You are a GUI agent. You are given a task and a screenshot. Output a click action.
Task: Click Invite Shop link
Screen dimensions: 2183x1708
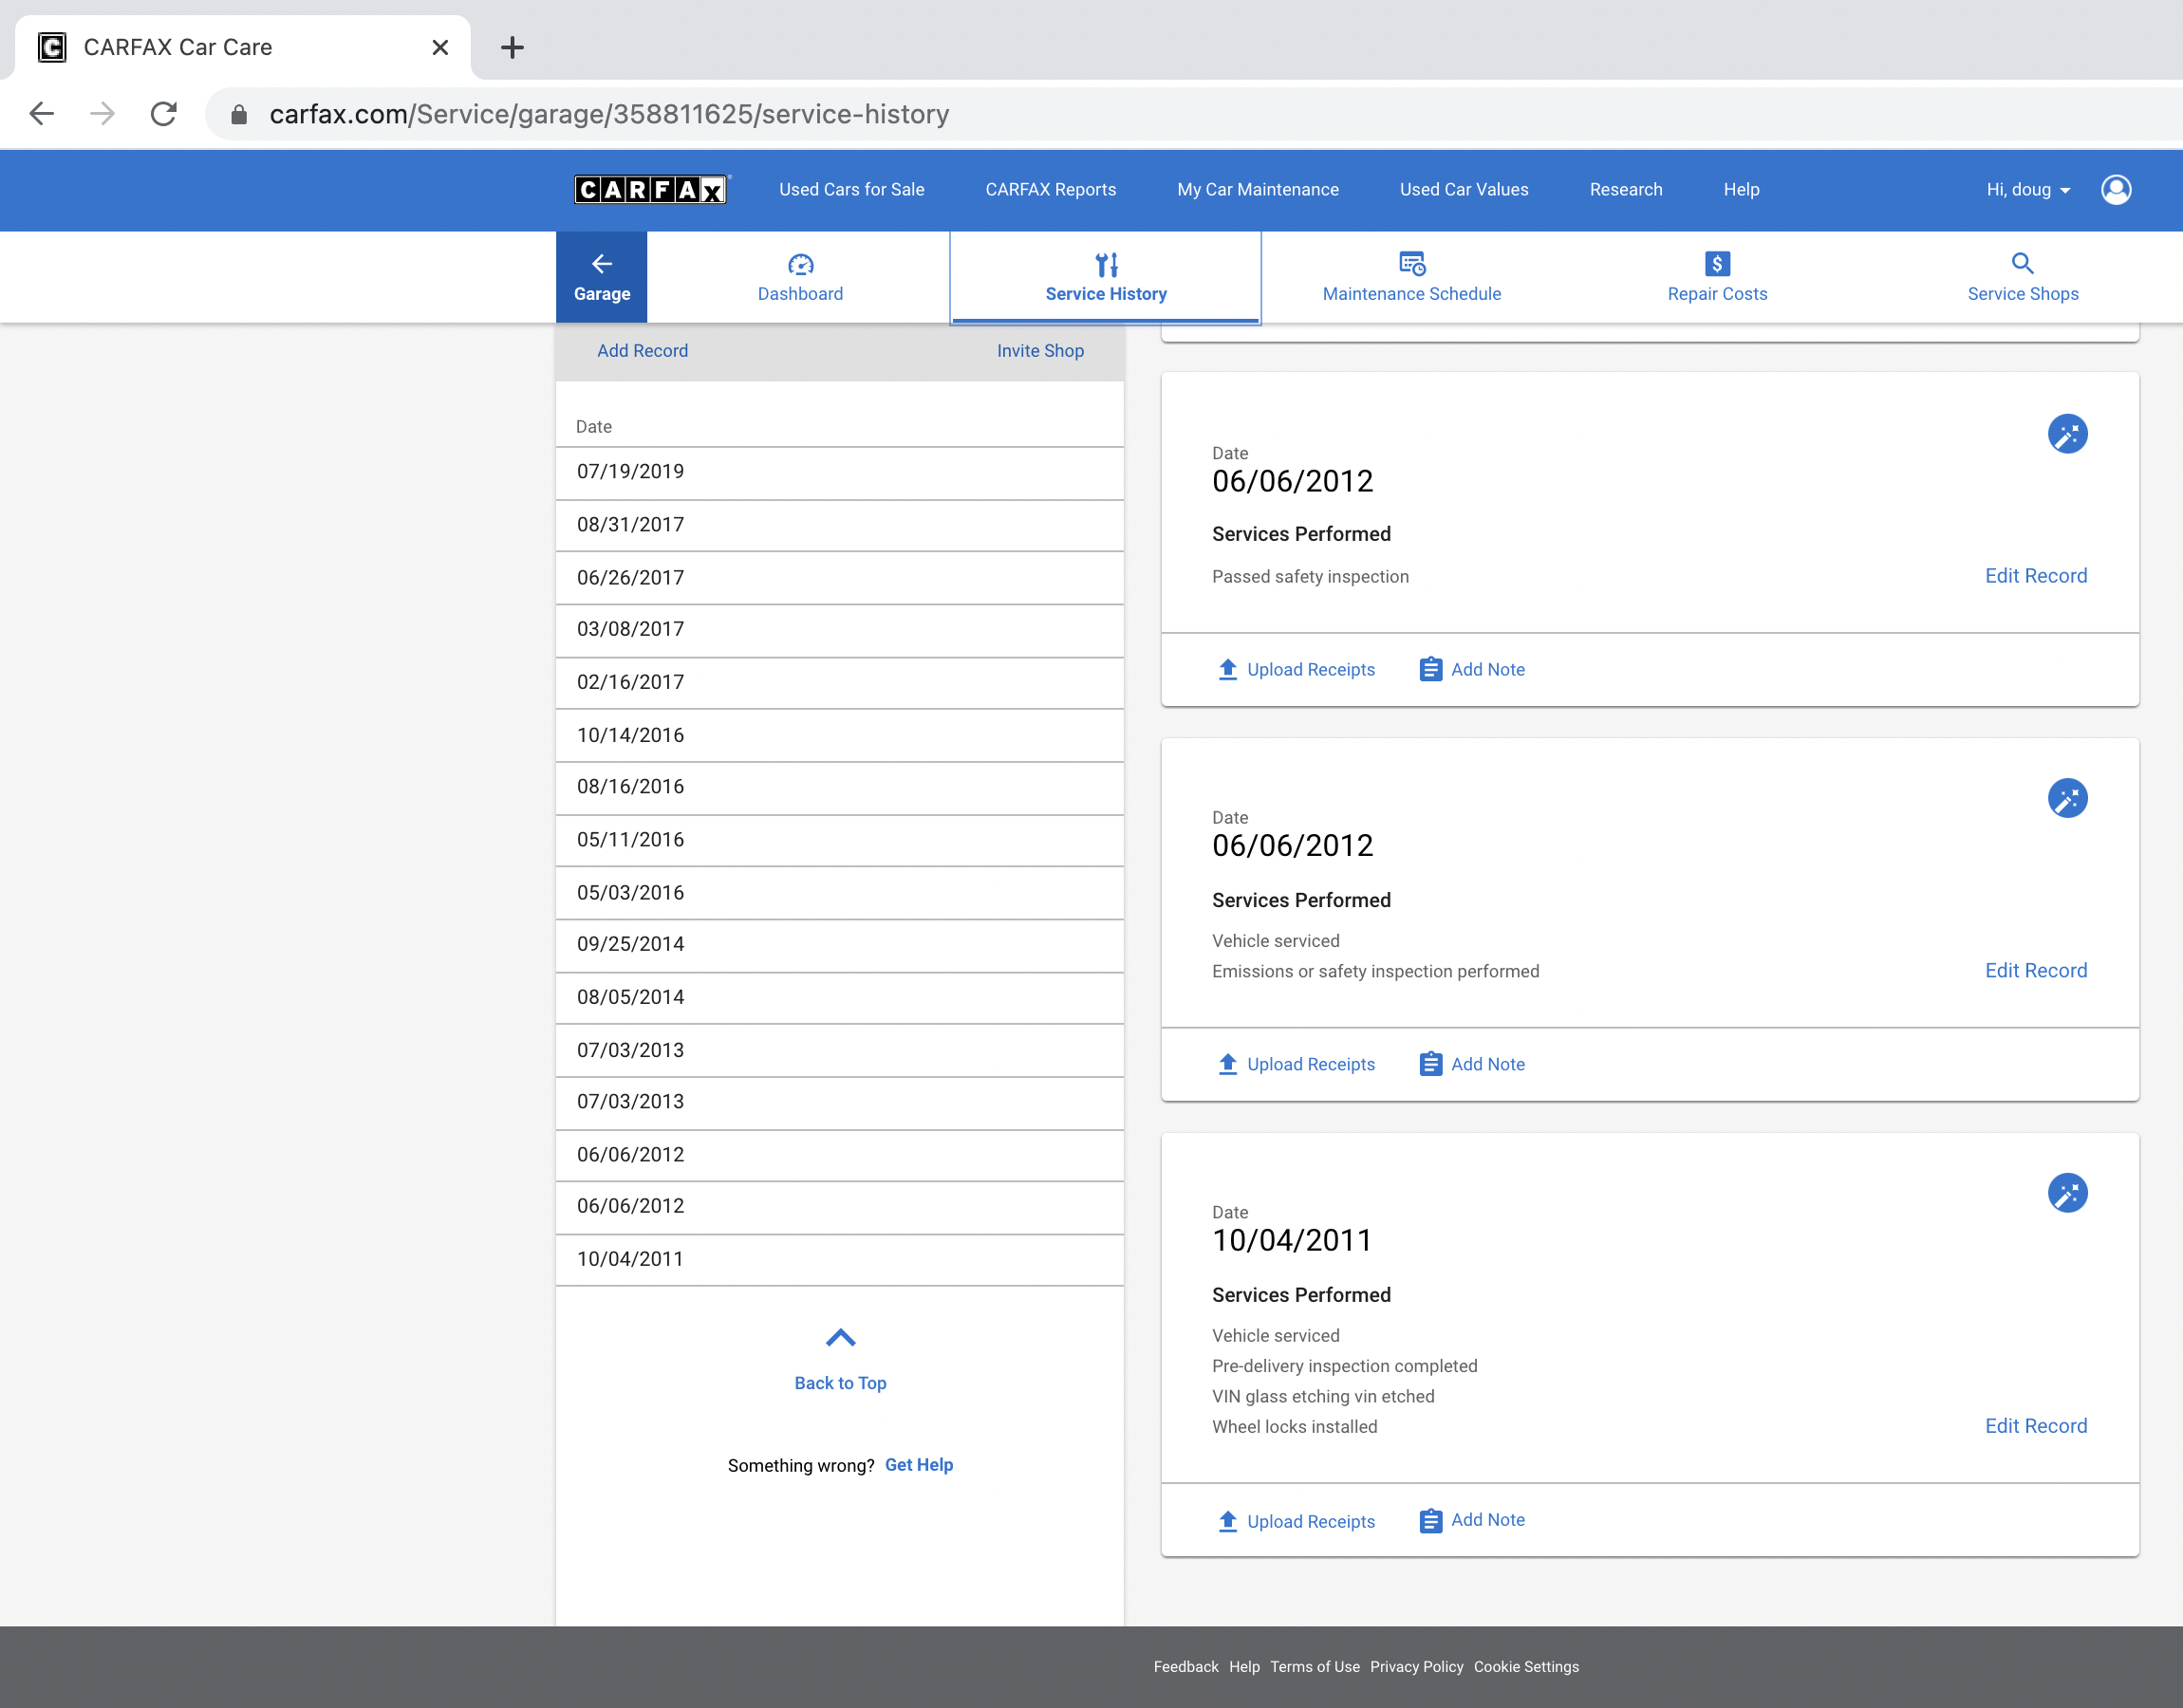1040,351
